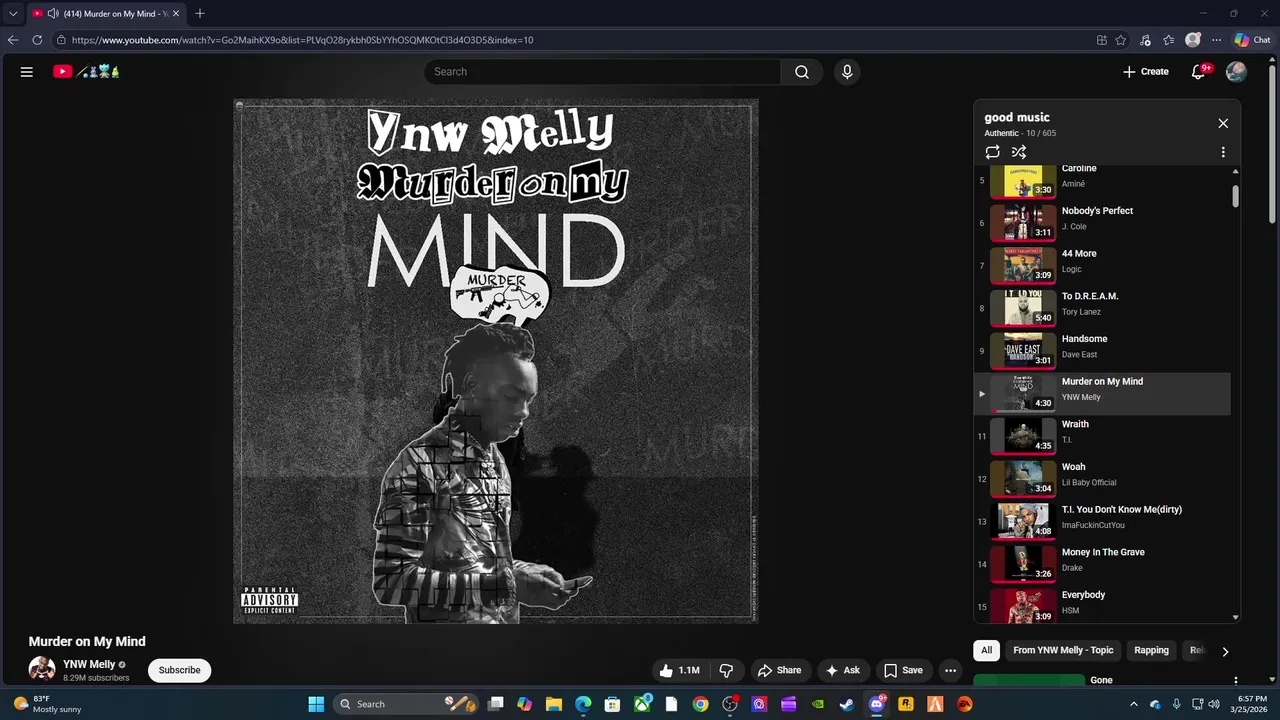Open browser settings and more menu
This screenshot has height=720, width=1280.
click(1217, 40)
